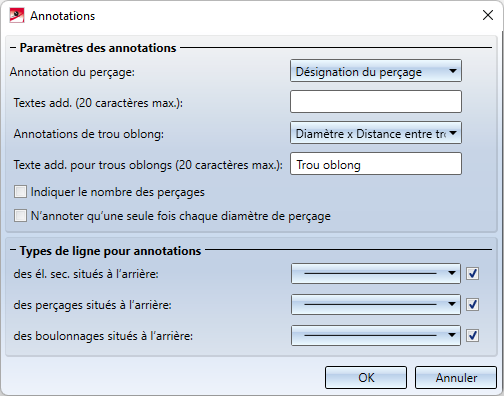Check N'annoter qu'une seule fois chaque diamètre
504x396 pixels.
[20, 216]
